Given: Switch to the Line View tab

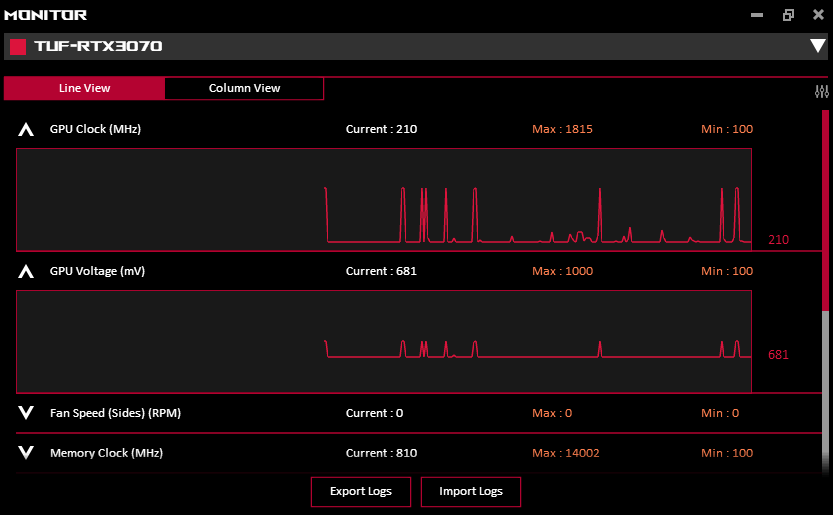Looking at the screenshot, I should tap(84, 88).
